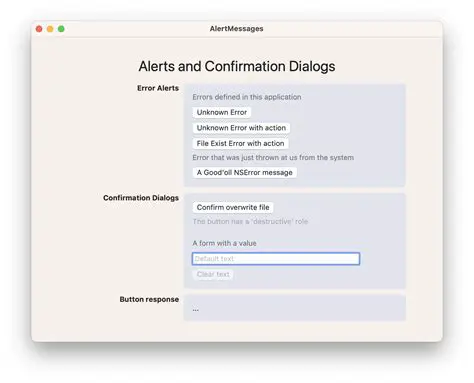Select the Alerts and Confirmation Dialogs heading
The width and height of the screenshot is (474, 383).
point(237,66)
